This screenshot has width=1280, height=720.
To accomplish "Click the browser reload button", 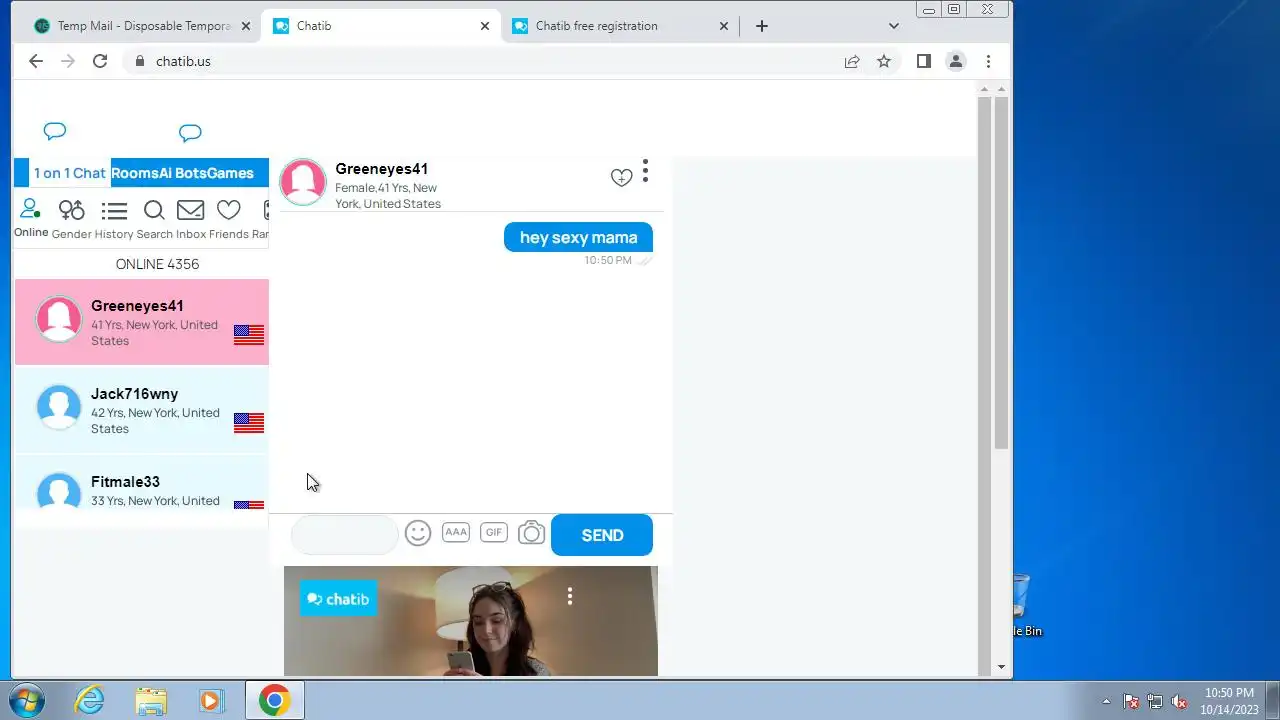I will click(x=100, y=61).
